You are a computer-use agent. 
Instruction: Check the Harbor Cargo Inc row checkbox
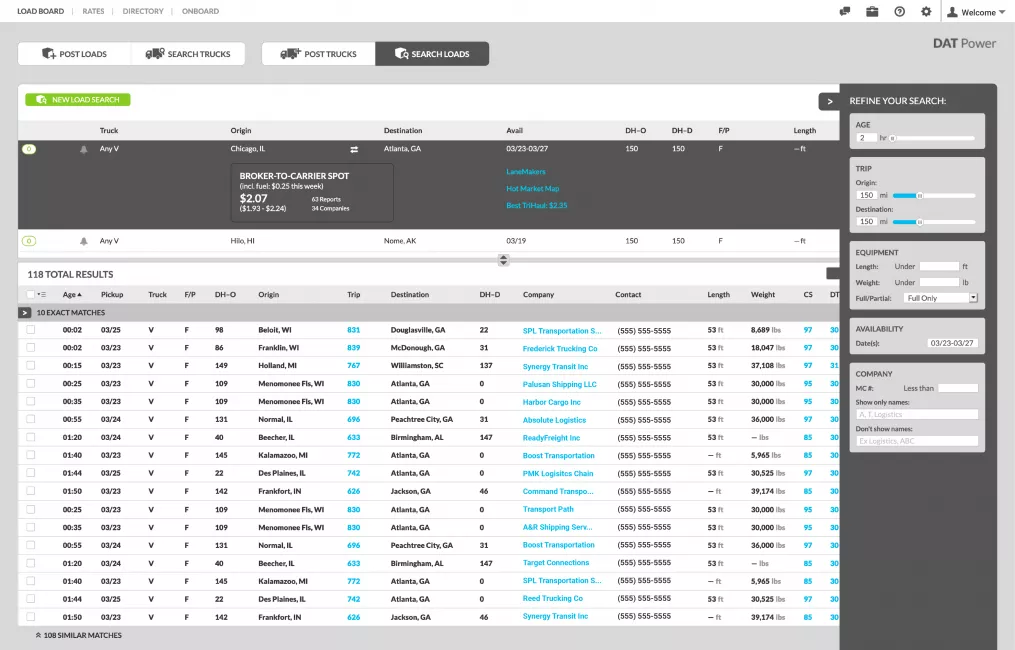tap(30, 401)
